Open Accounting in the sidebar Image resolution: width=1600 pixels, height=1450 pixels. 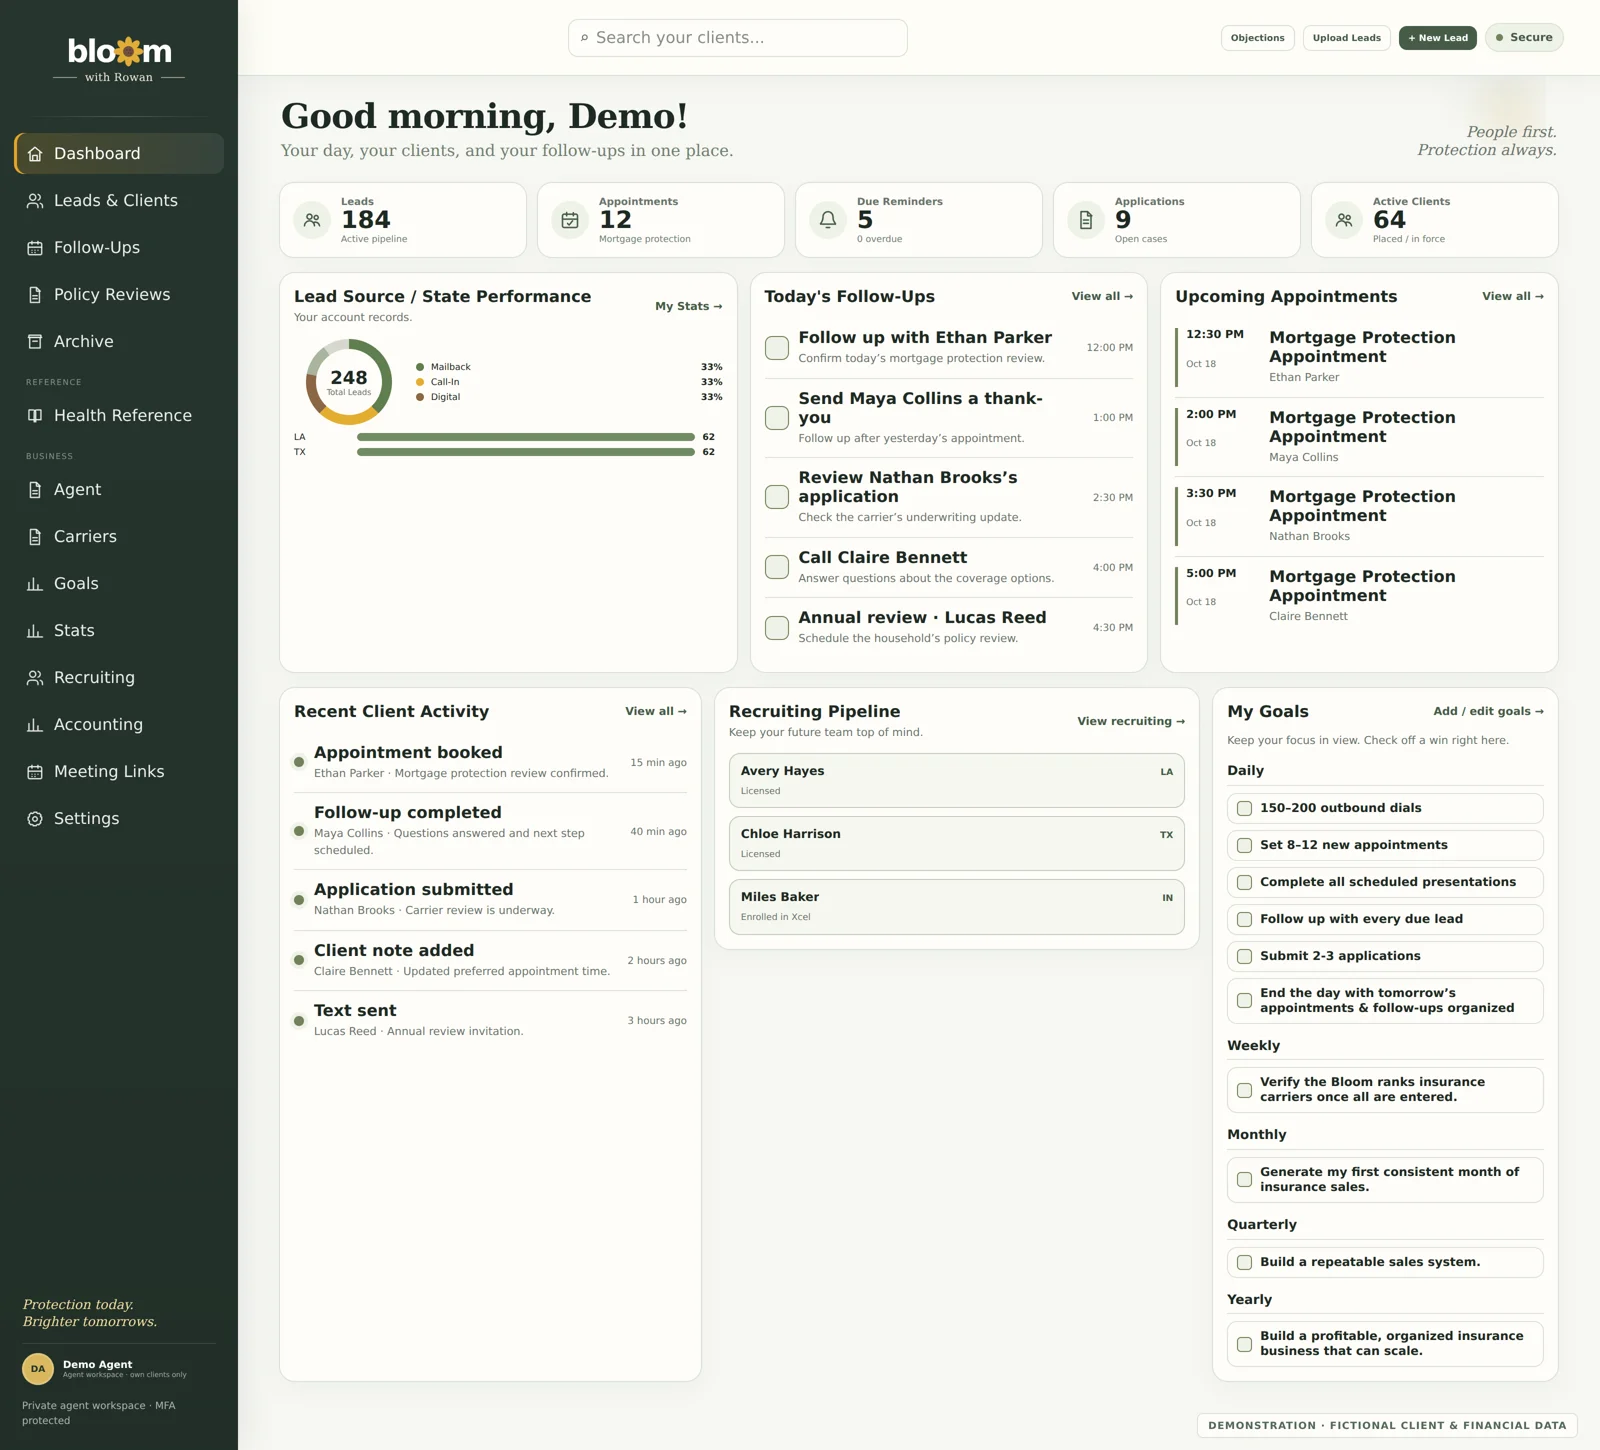point(119,725)
